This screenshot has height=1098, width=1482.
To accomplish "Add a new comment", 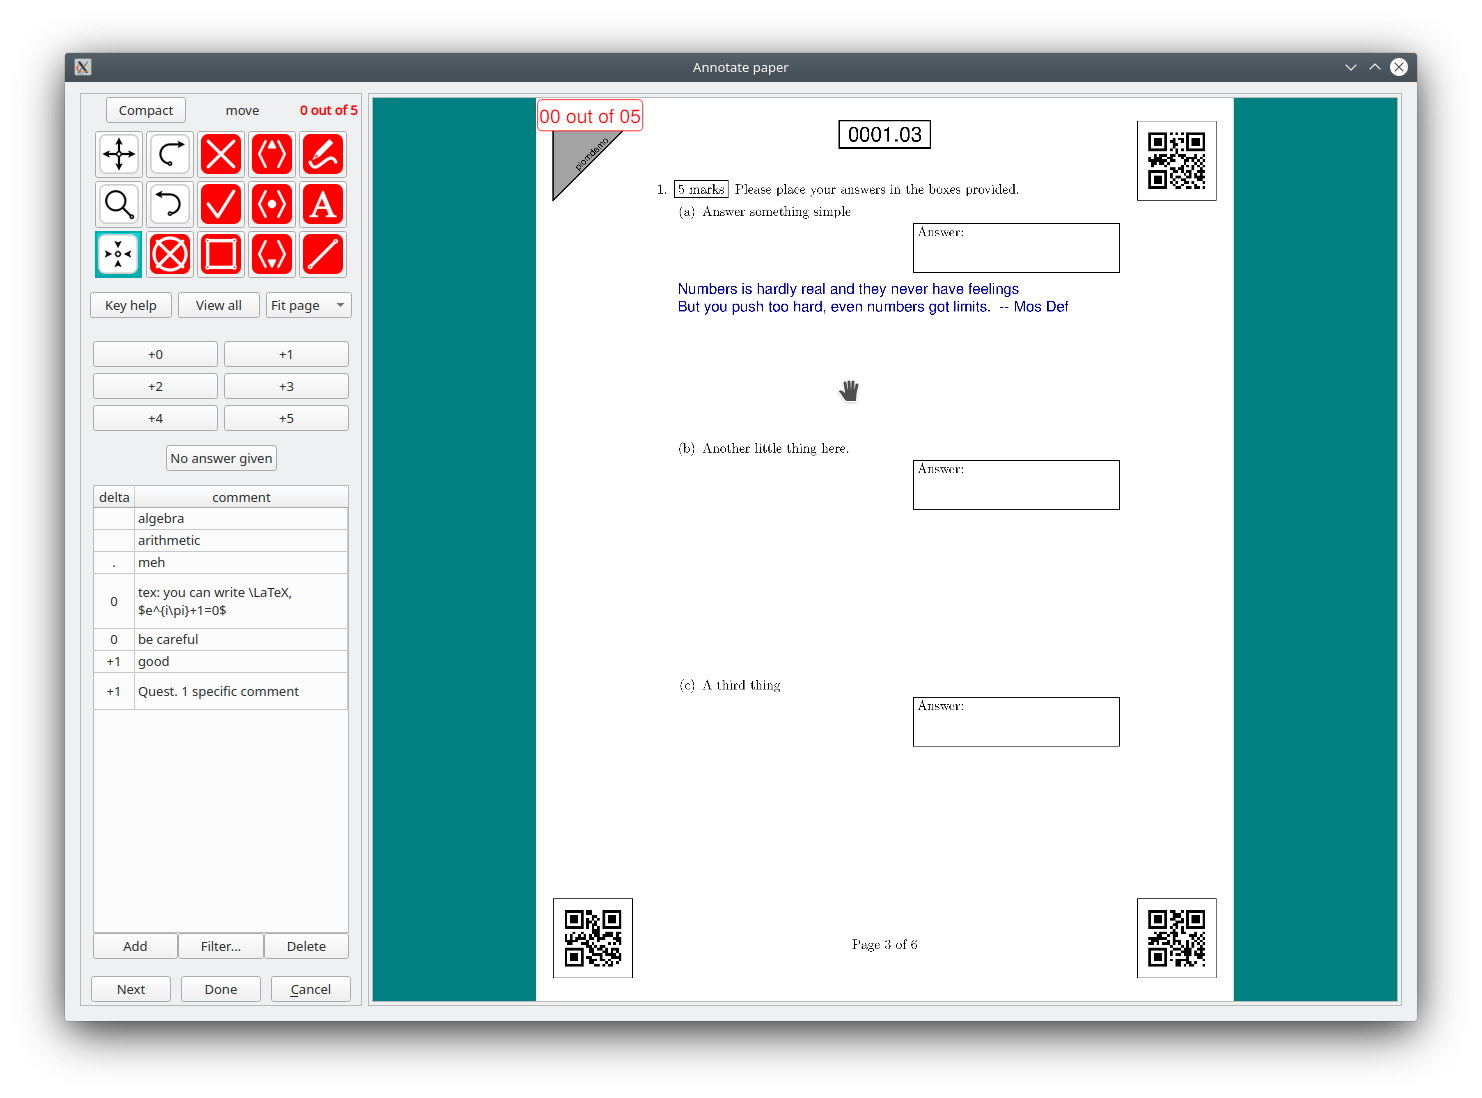I will 135,946.
